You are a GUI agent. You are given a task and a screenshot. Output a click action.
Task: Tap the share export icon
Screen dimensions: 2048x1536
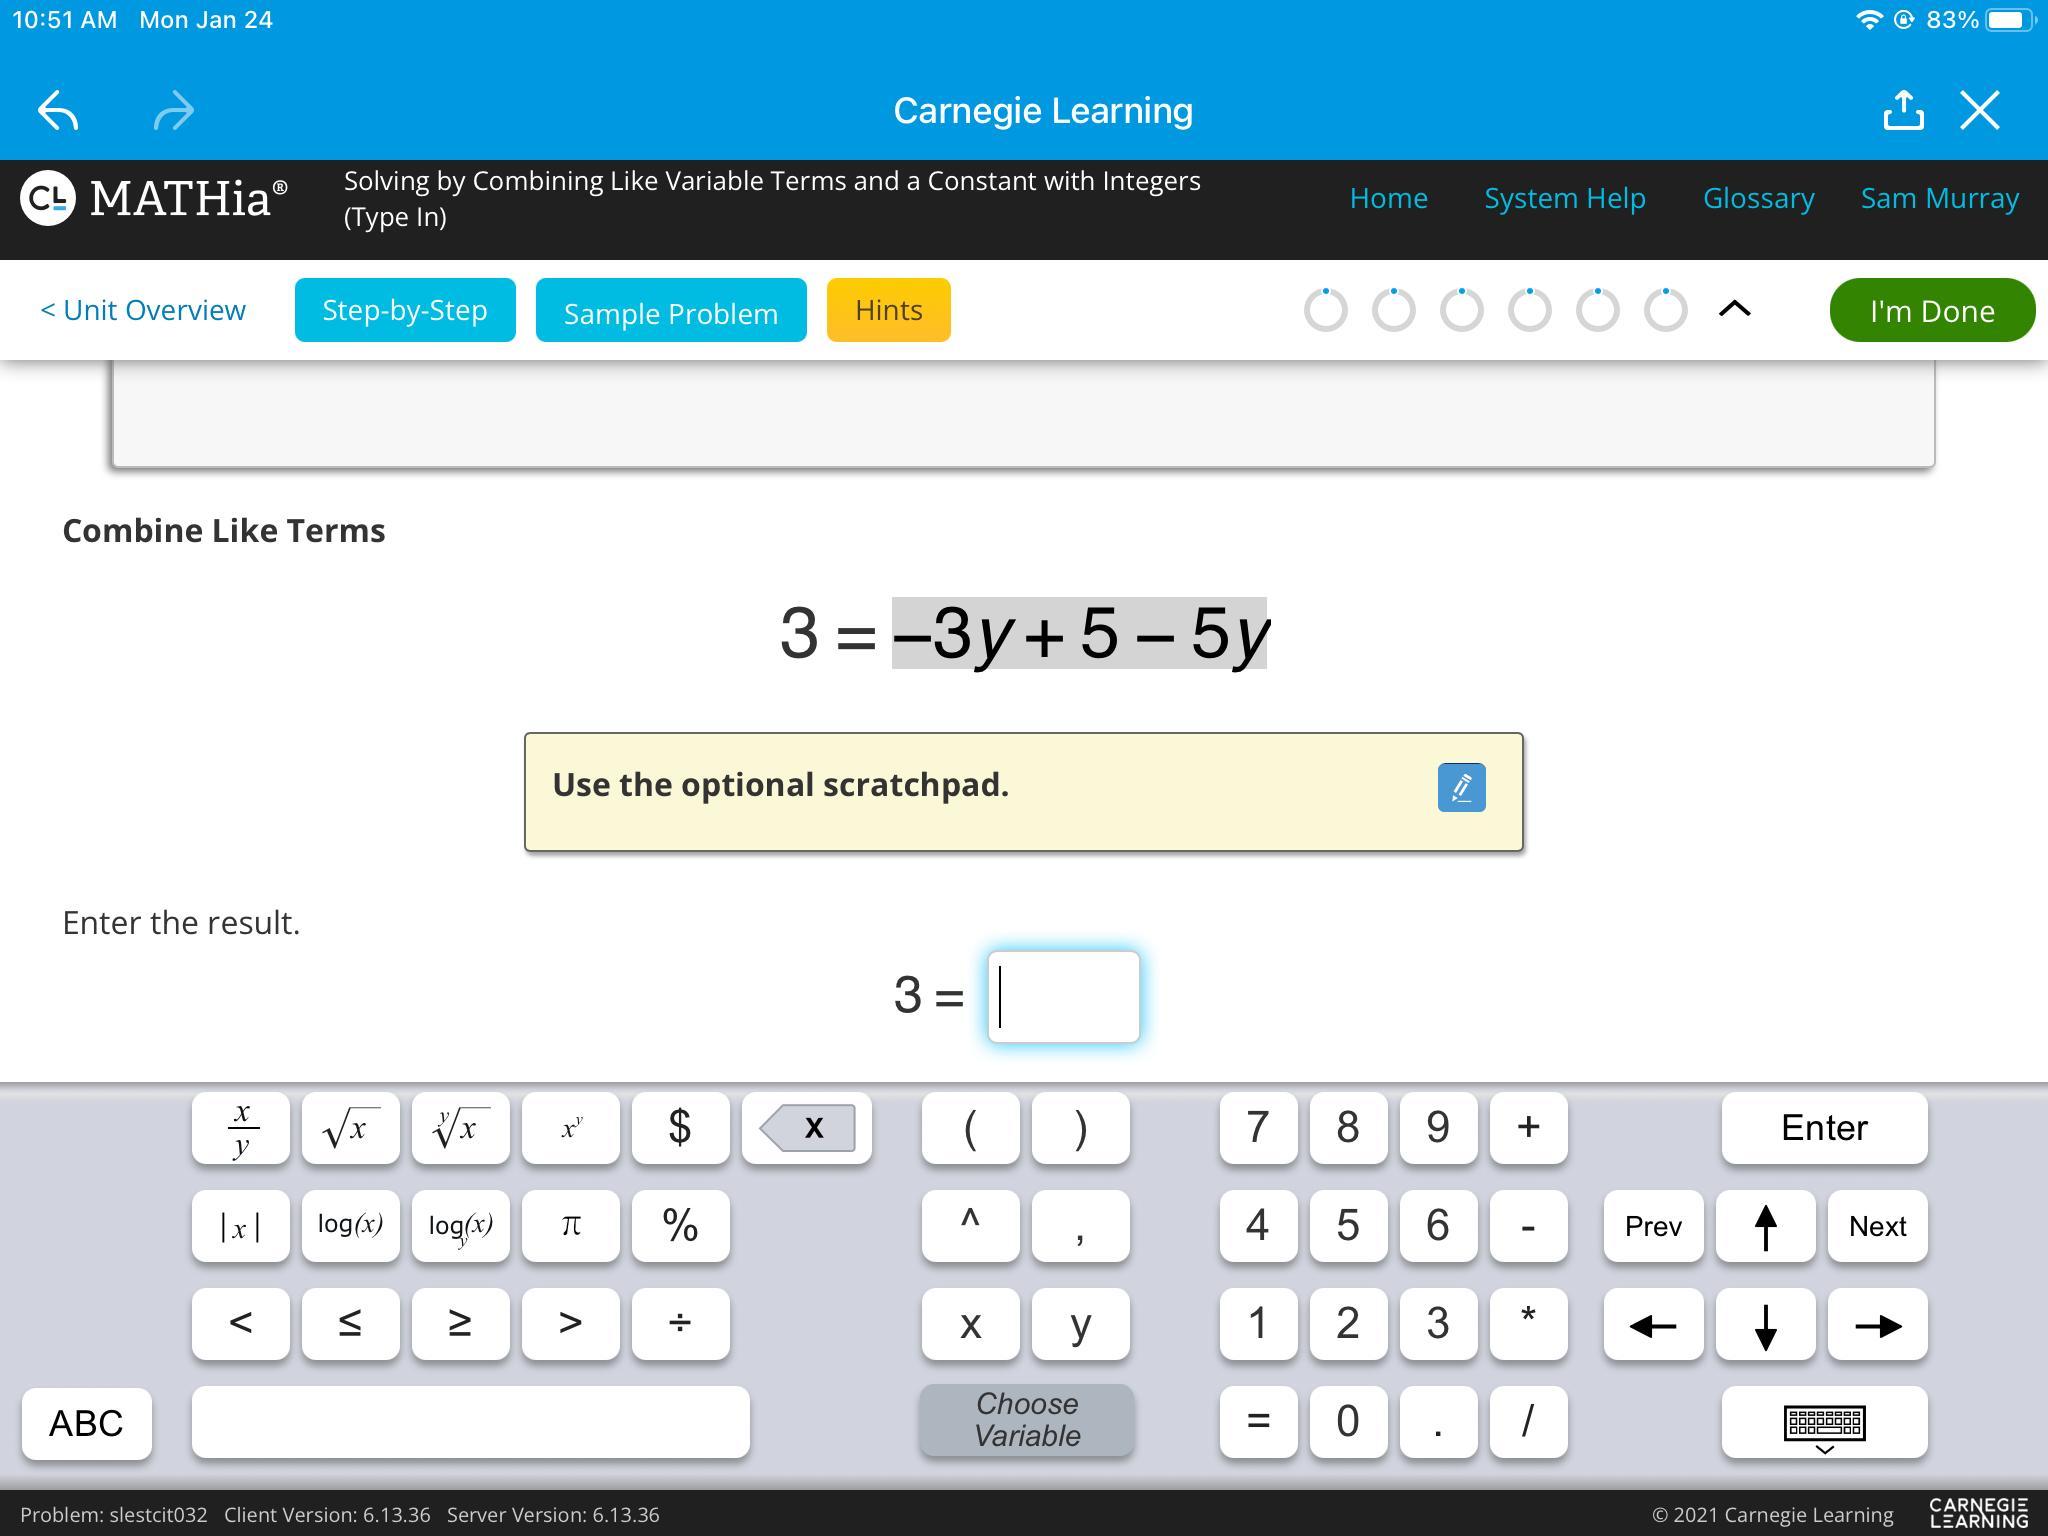(1903, 111)
